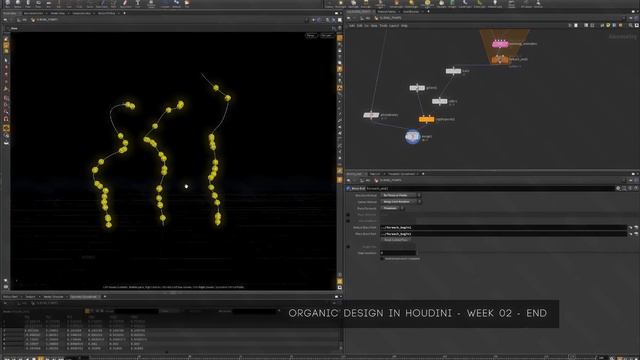640x360 pixels.
Task: Select the Font shelf tool
Action: click(138, 4)
